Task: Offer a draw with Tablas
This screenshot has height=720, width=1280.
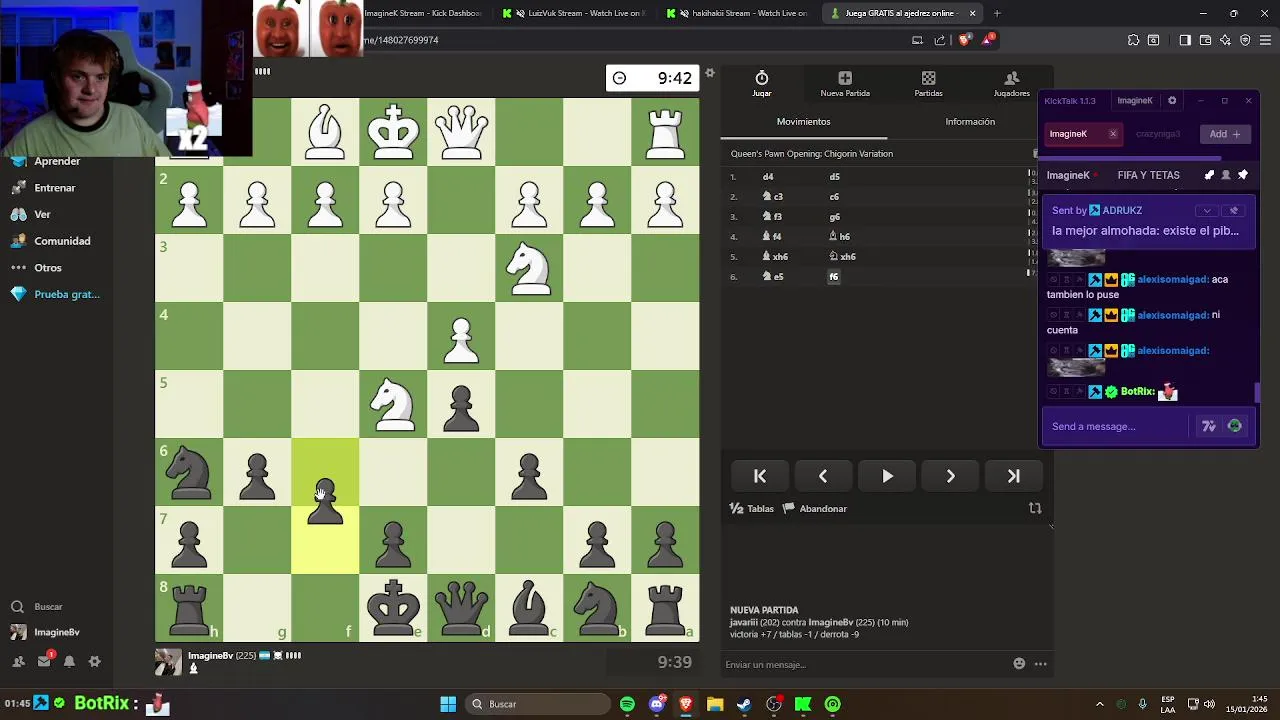Action: pos(752,508)
